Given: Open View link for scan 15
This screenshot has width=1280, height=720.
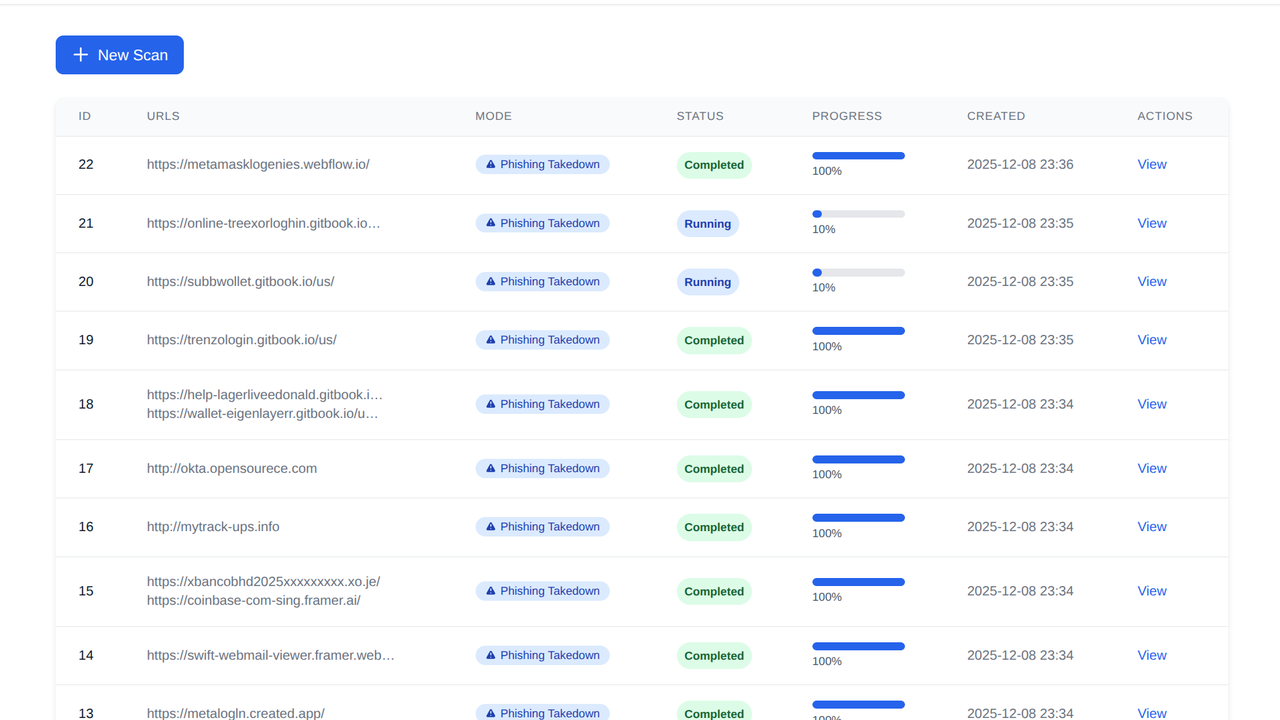Looking at the screenshot, I should [1152, 591].
